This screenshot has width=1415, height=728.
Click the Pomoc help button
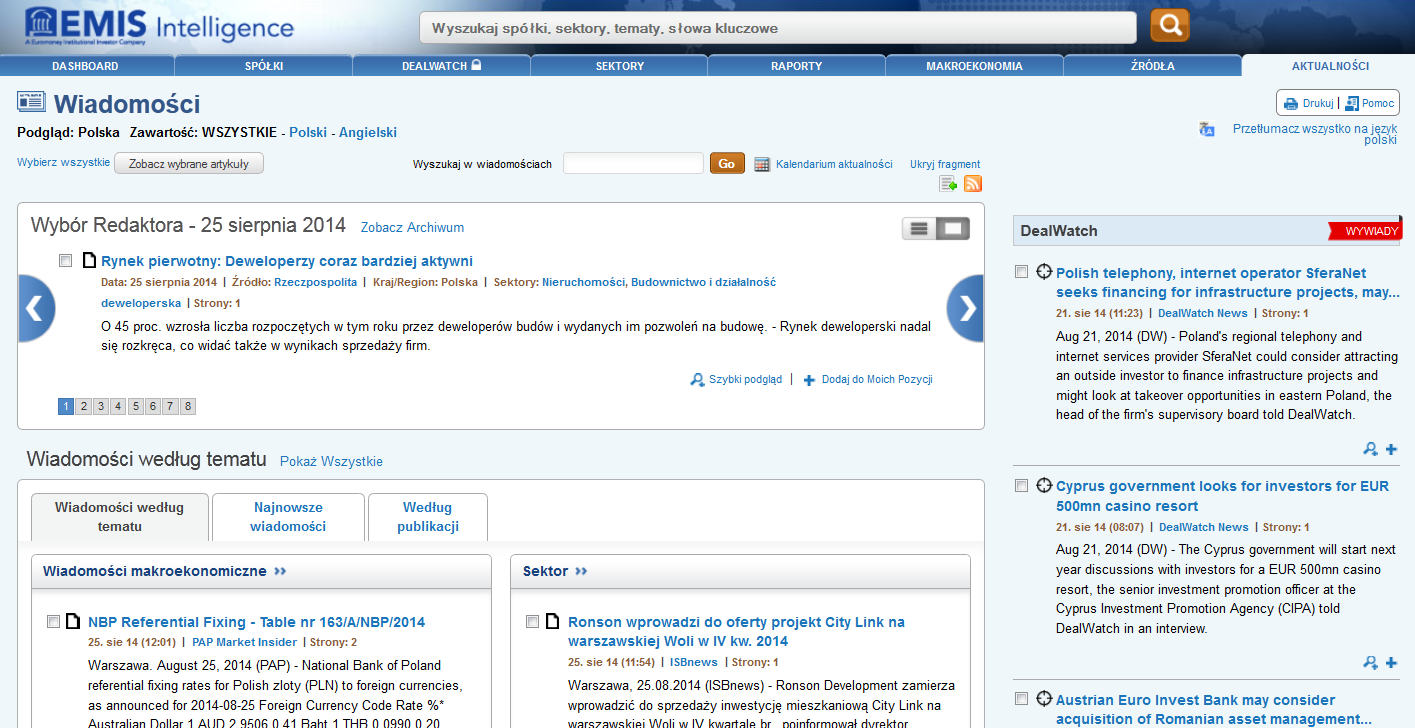tap(1370, 103)
